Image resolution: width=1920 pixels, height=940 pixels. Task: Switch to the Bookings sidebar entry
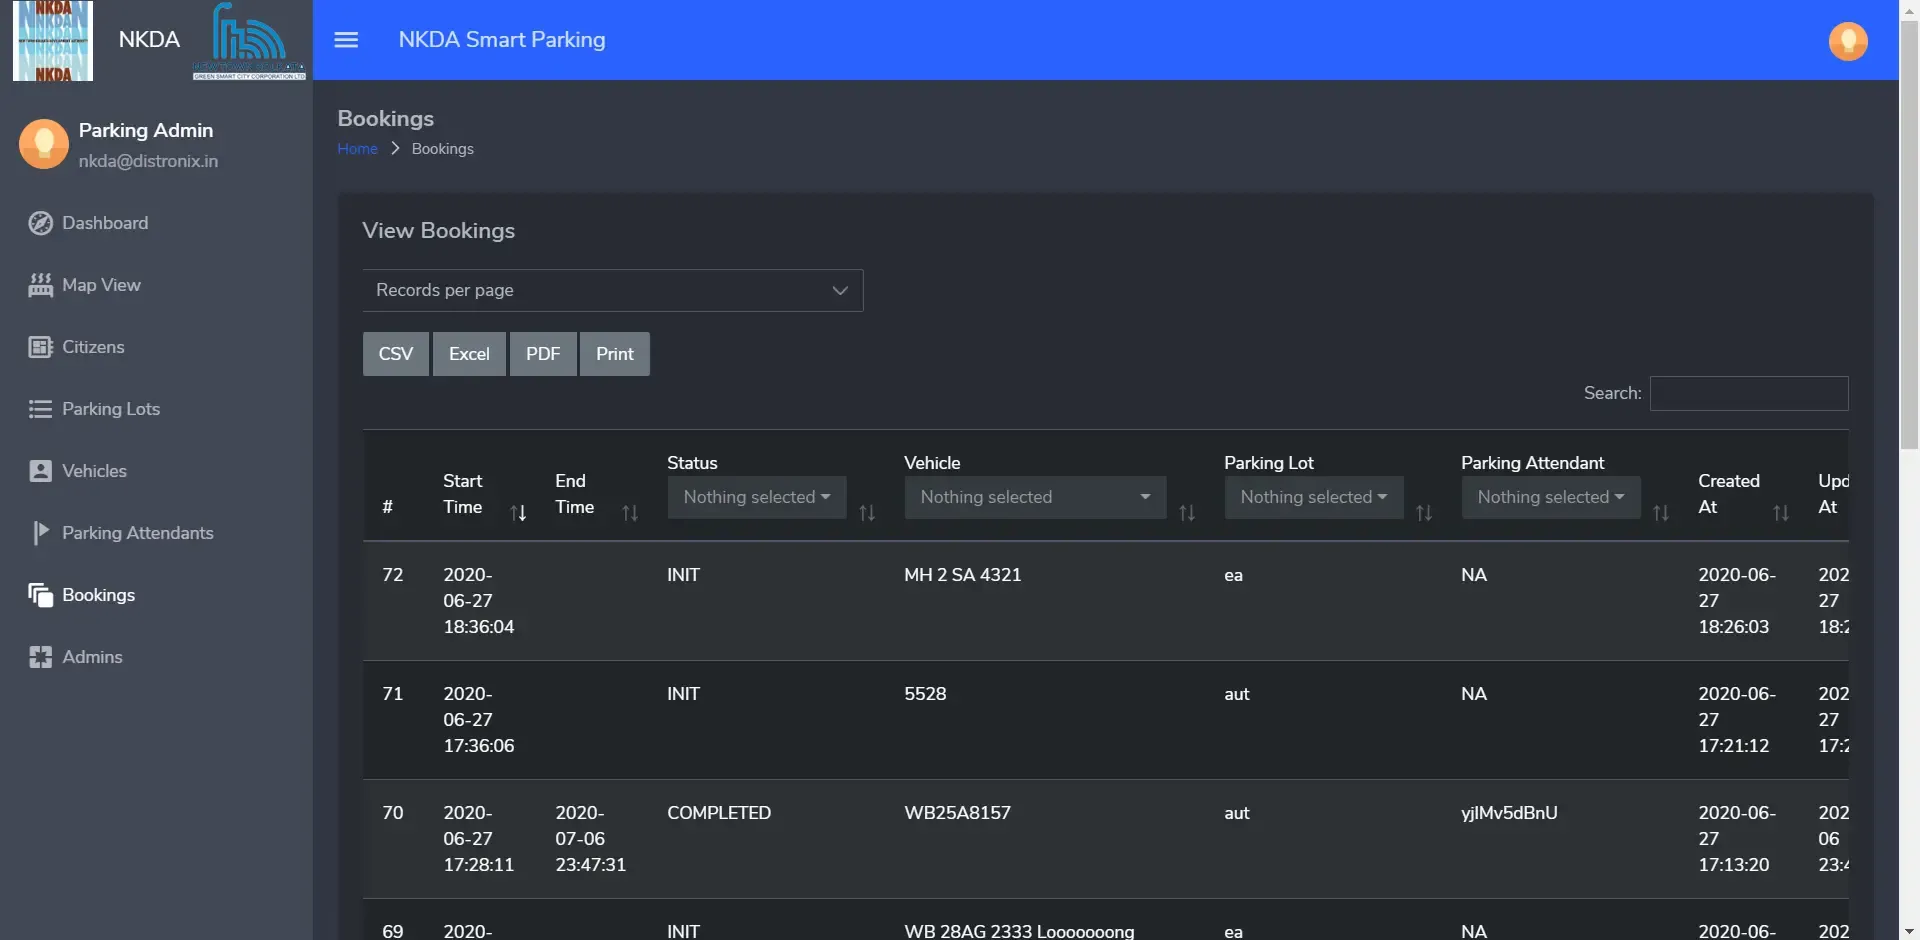[x=97, y=595]
